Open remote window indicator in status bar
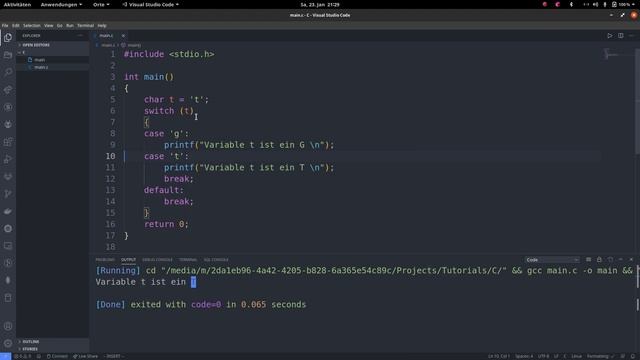640x360 pixels. point(5,356)
